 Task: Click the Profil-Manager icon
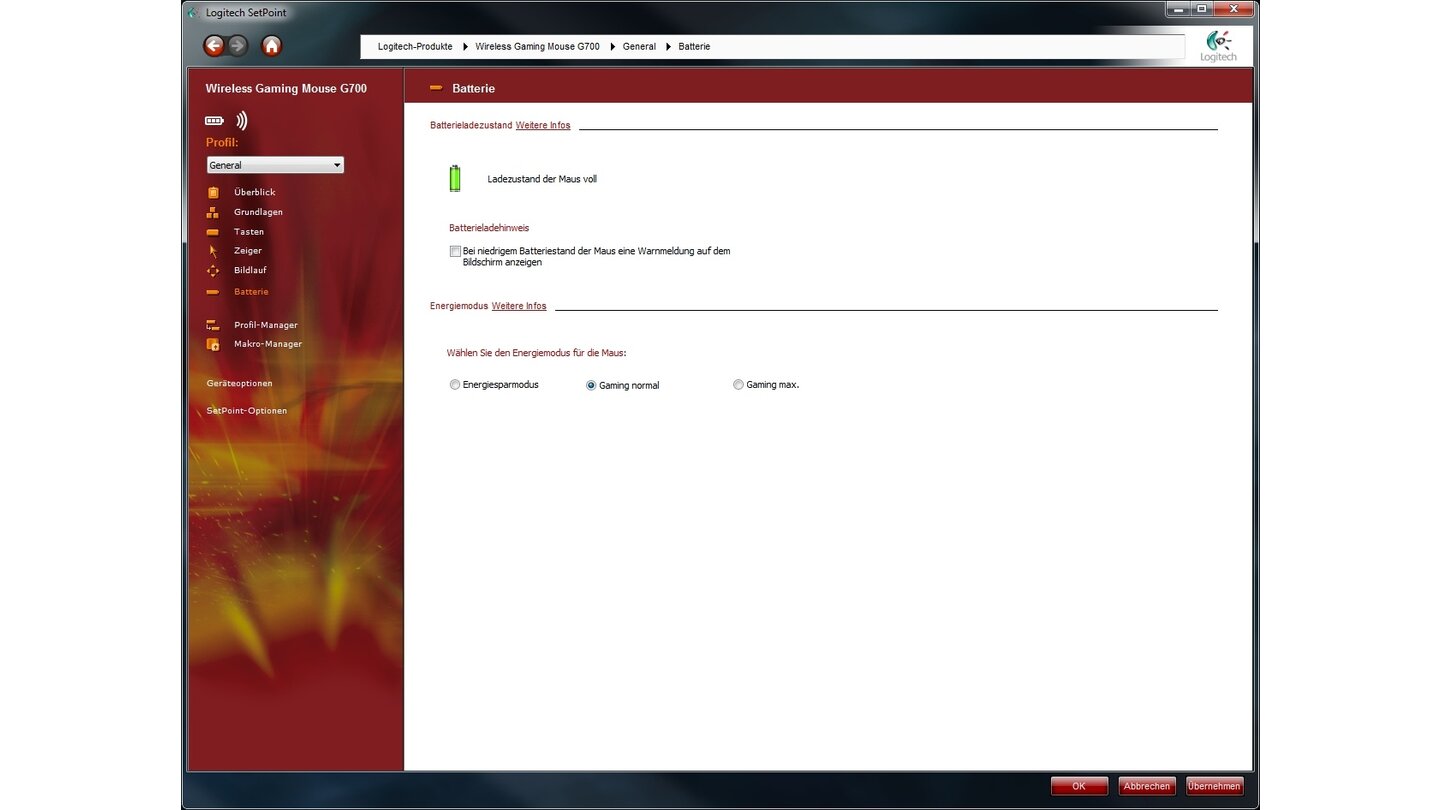[212, 325]
